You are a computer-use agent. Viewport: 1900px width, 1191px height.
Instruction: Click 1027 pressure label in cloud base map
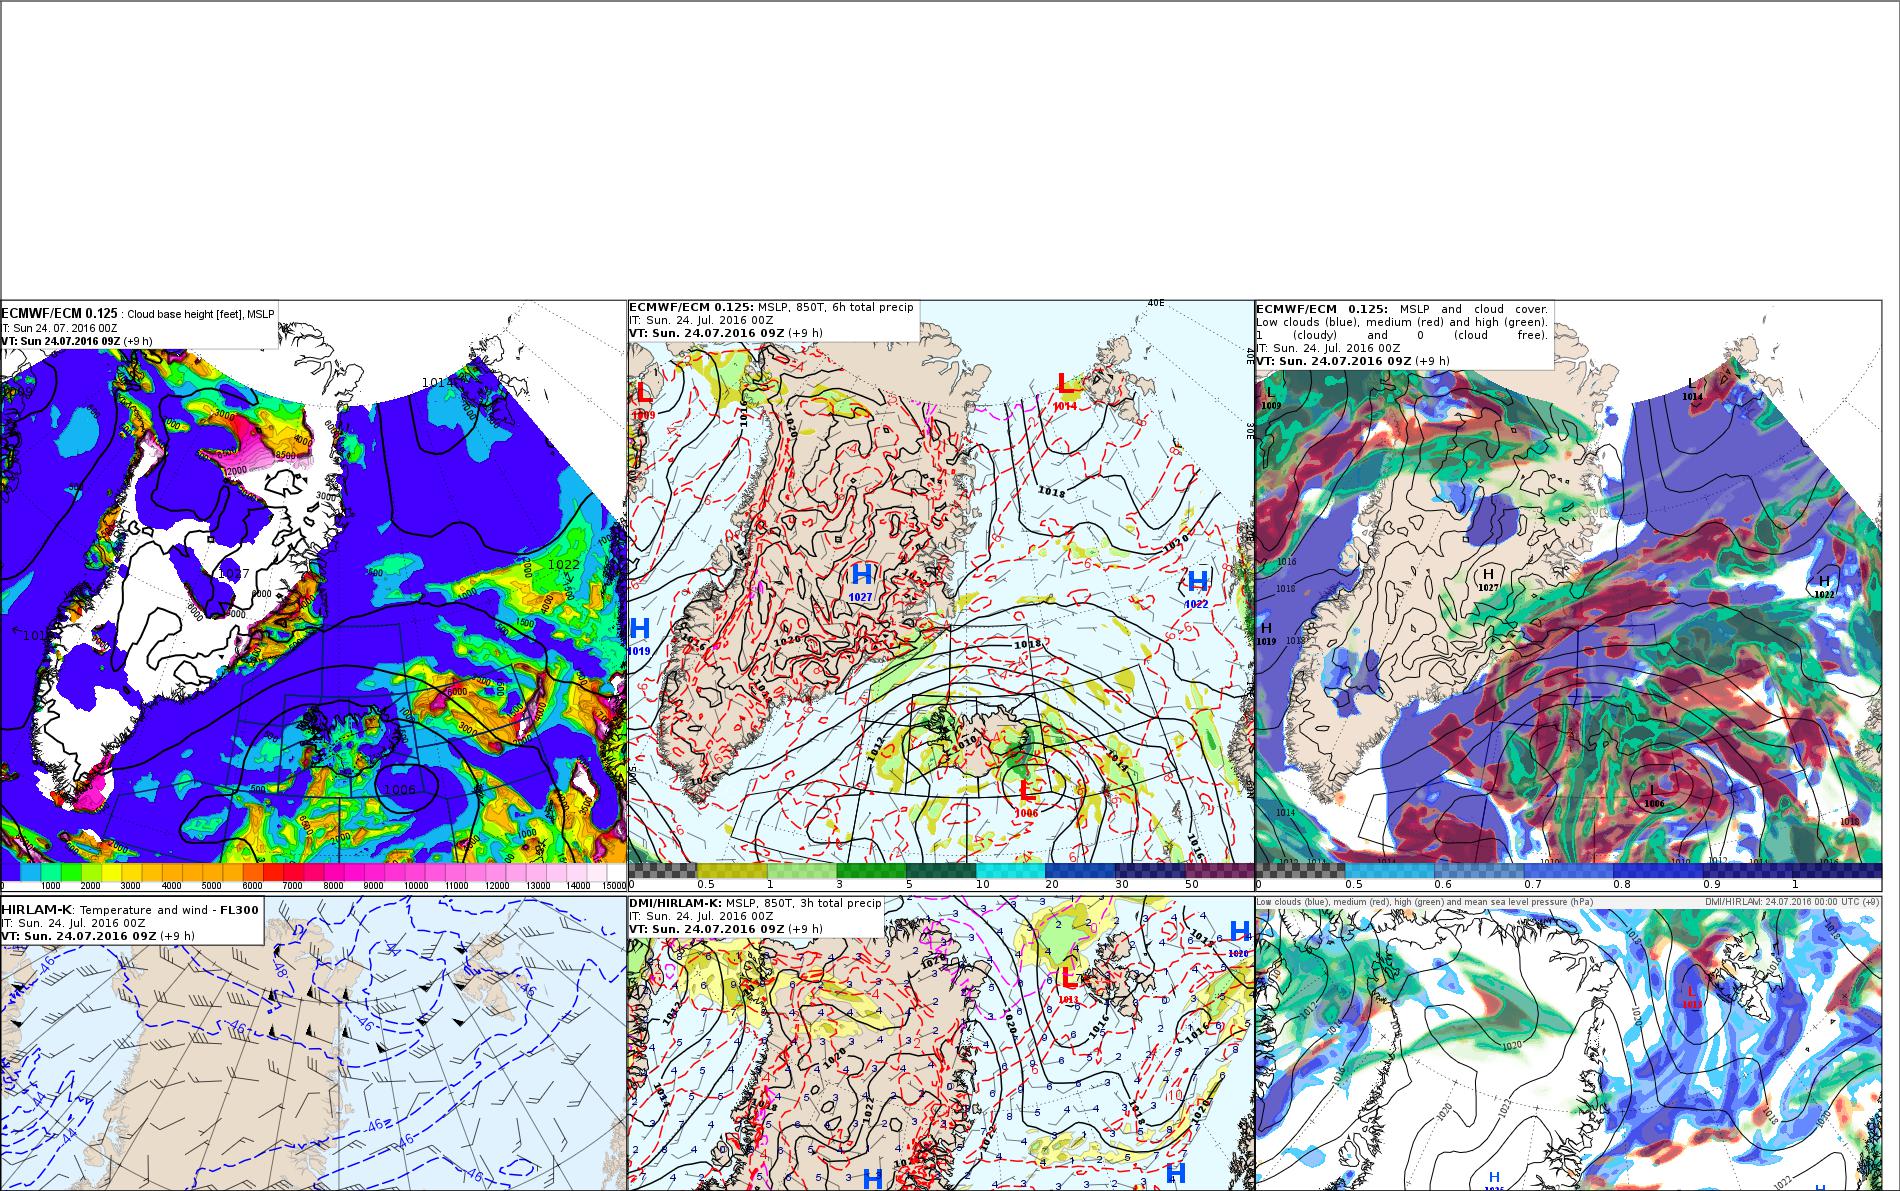point(233,573)
